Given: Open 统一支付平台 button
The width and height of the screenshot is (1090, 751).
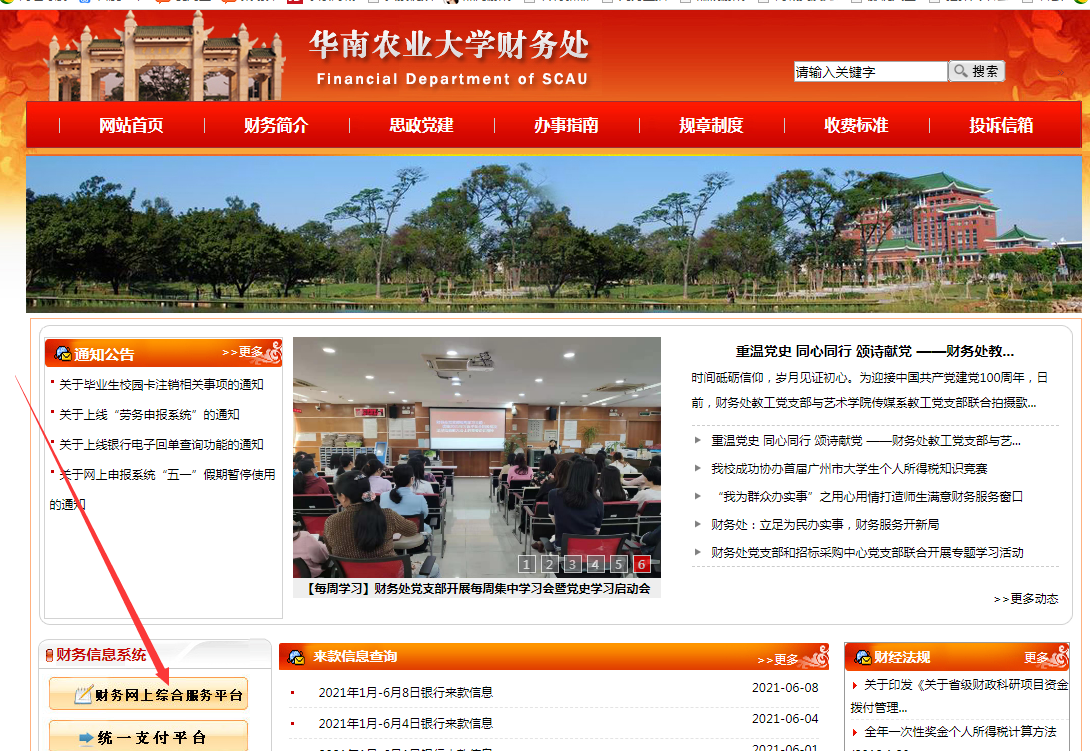Looking at the screenshot, I should pos(148,736).
